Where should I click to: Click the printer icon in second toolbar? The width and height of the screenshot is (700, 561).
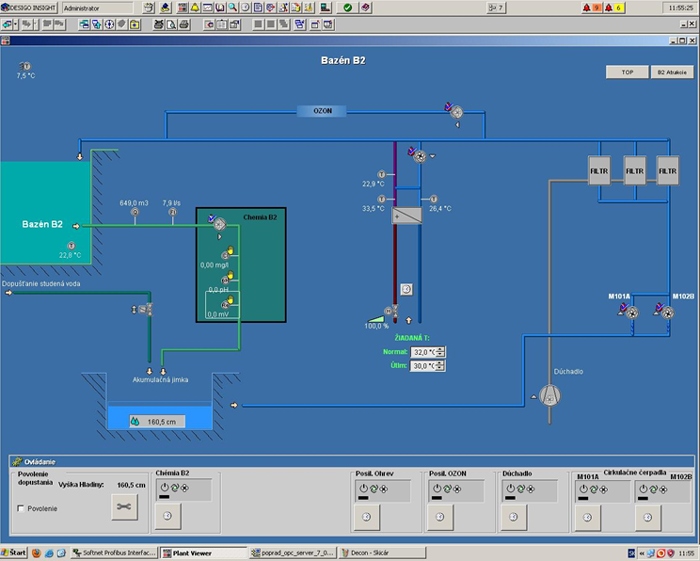184,25
